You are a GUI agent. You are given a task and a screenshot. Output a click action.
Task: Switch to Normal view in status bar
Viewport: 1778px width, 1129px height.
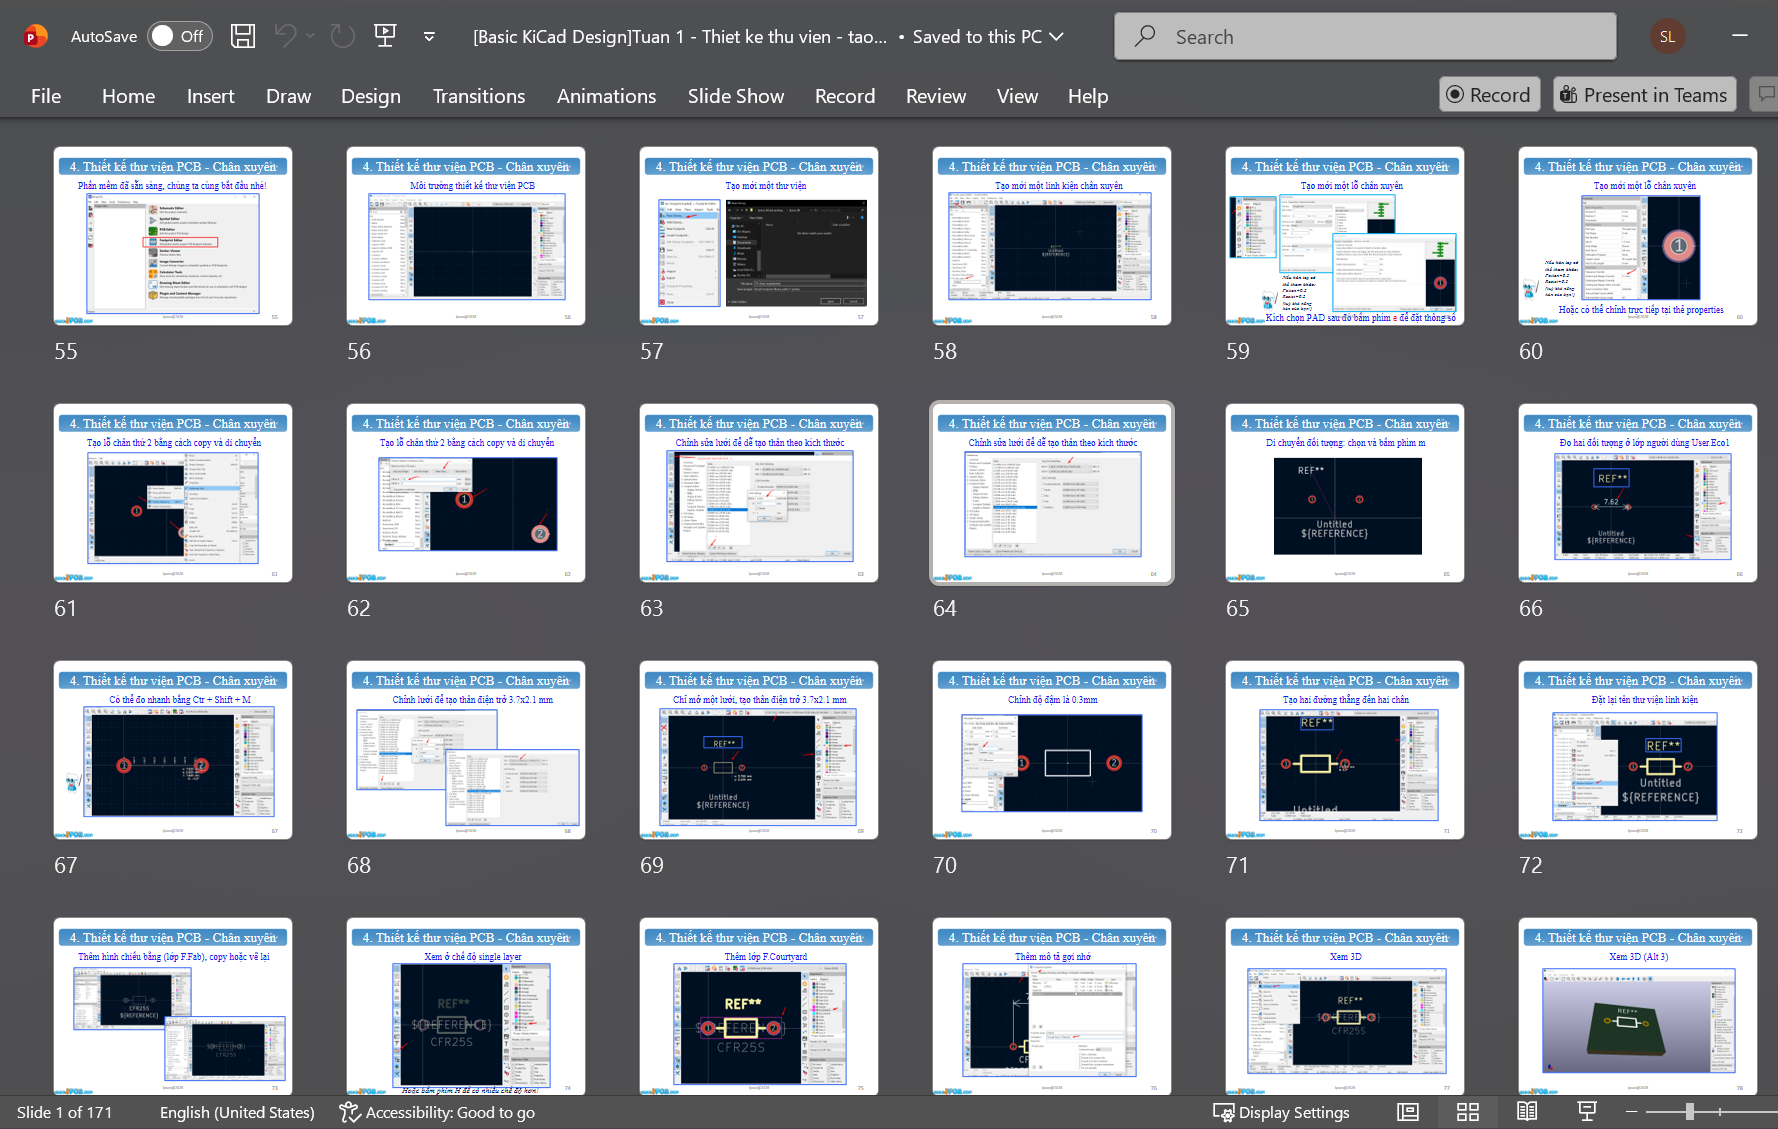tap(1408, 1112)
